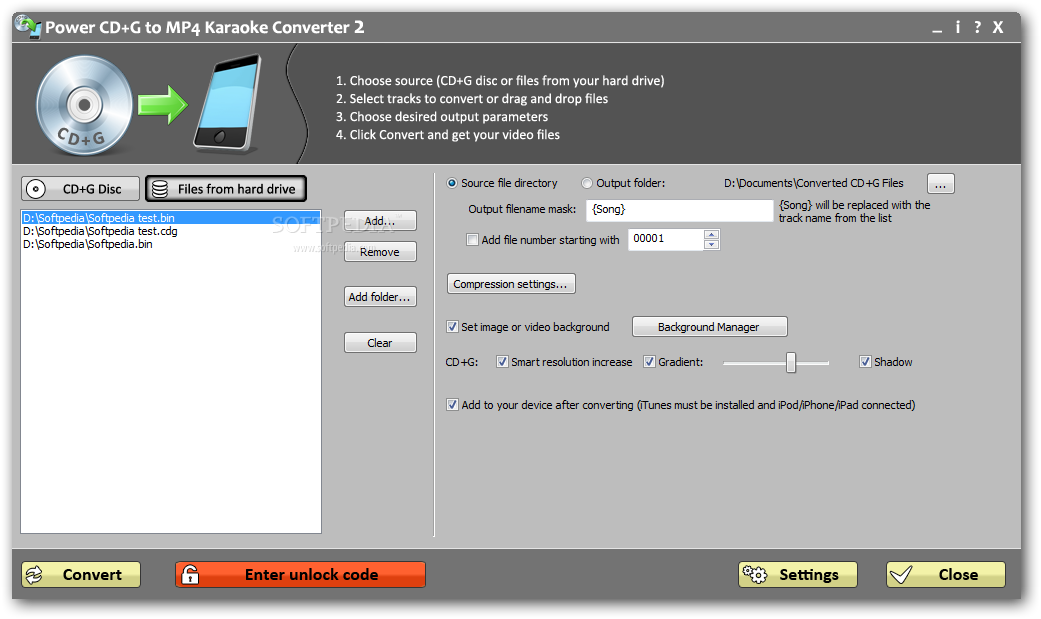This screenshot has width=1041, height=619.
Task: Click the Remove button
Action: pos(380,252)
